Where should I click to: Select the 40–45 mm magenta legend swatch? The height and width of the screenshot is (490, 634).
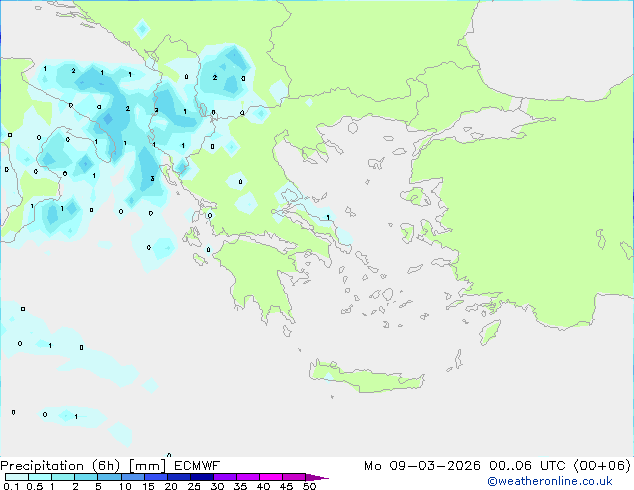(x=271, y=477)
